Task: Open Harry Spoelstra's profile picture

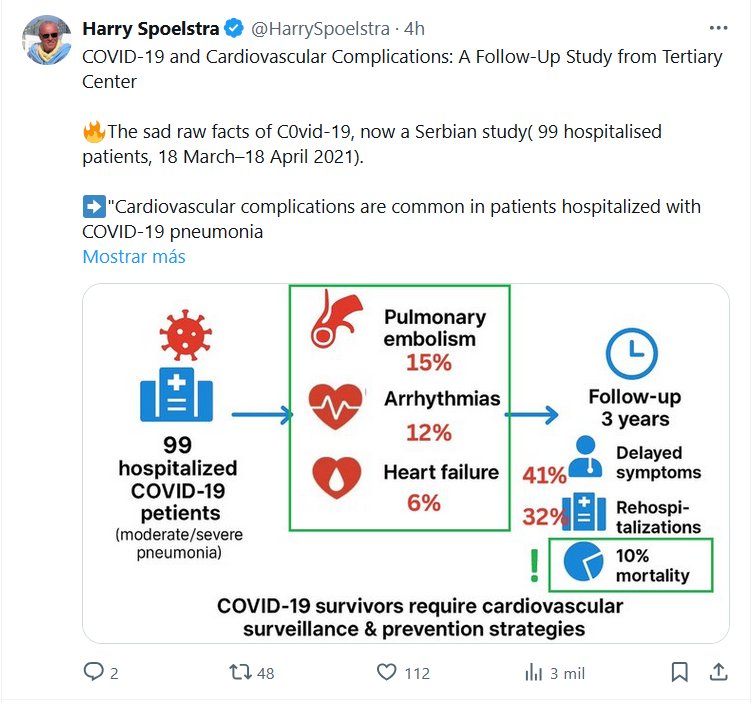Action: pos(46,41)
